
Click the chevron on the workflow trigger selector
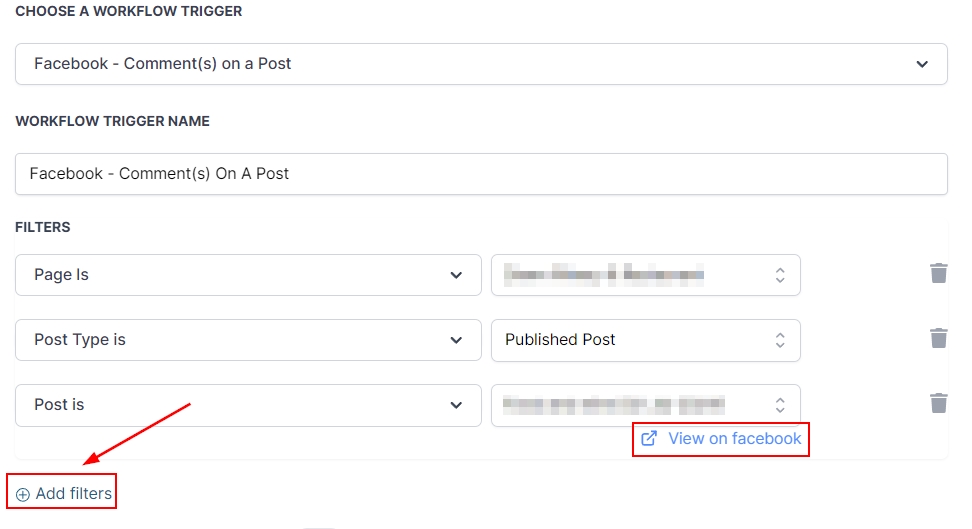(x=922, y=64)
